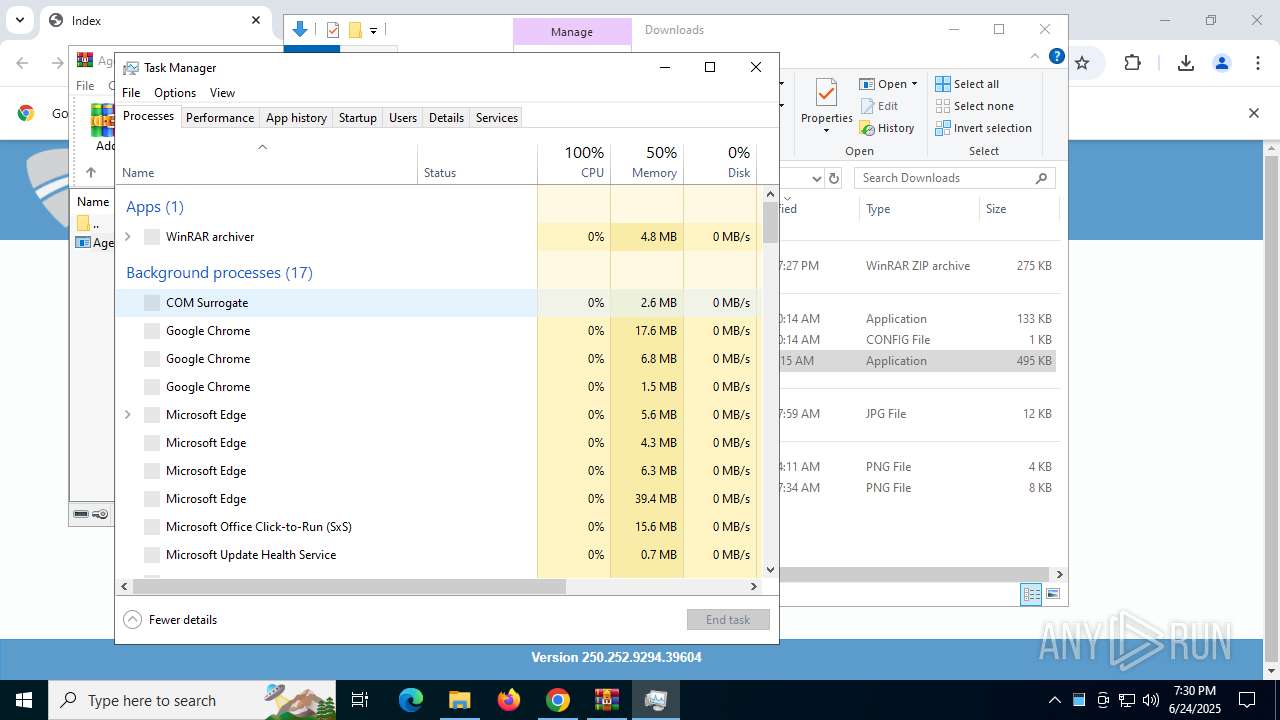The width and height of the screenshot is (1280, 720).
Task: Open Task Manager Options menu
Action: [x=175, y=93]
